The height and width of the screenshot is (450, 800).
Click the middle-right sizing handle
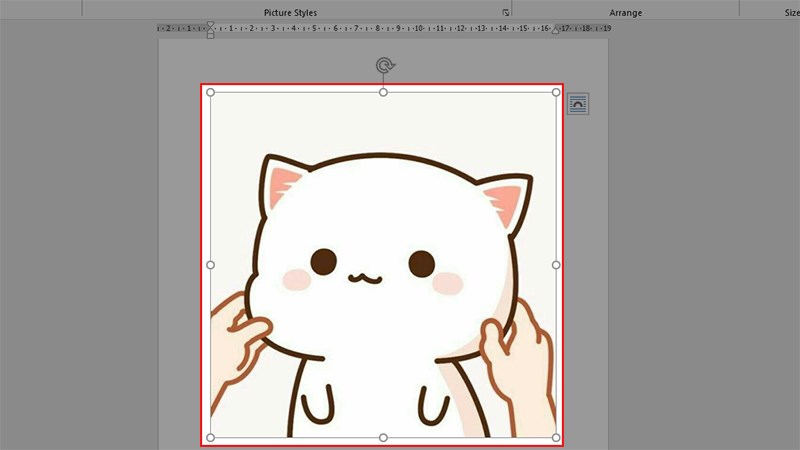click(556, 265)
